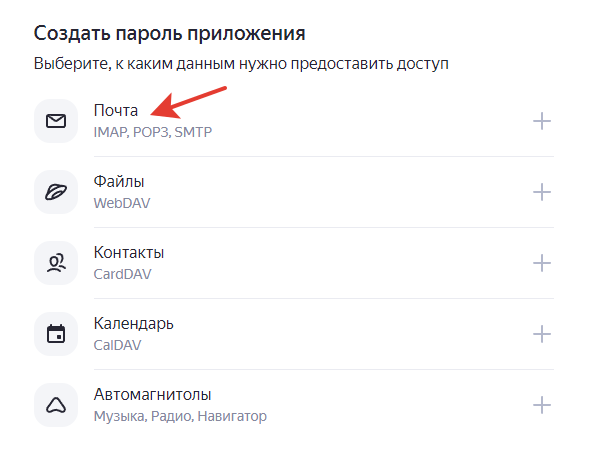Click the Контакты people icon
Screen dimensions: 614x476
click(56, 263)
